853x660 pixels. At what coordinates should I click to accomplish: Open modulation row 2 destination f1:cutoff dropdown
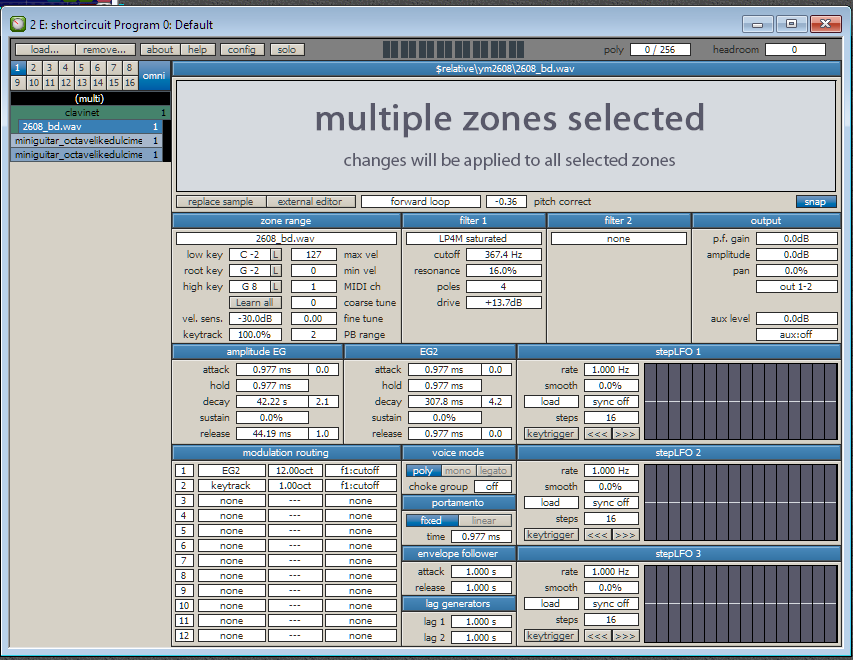(x=360, y=485)
